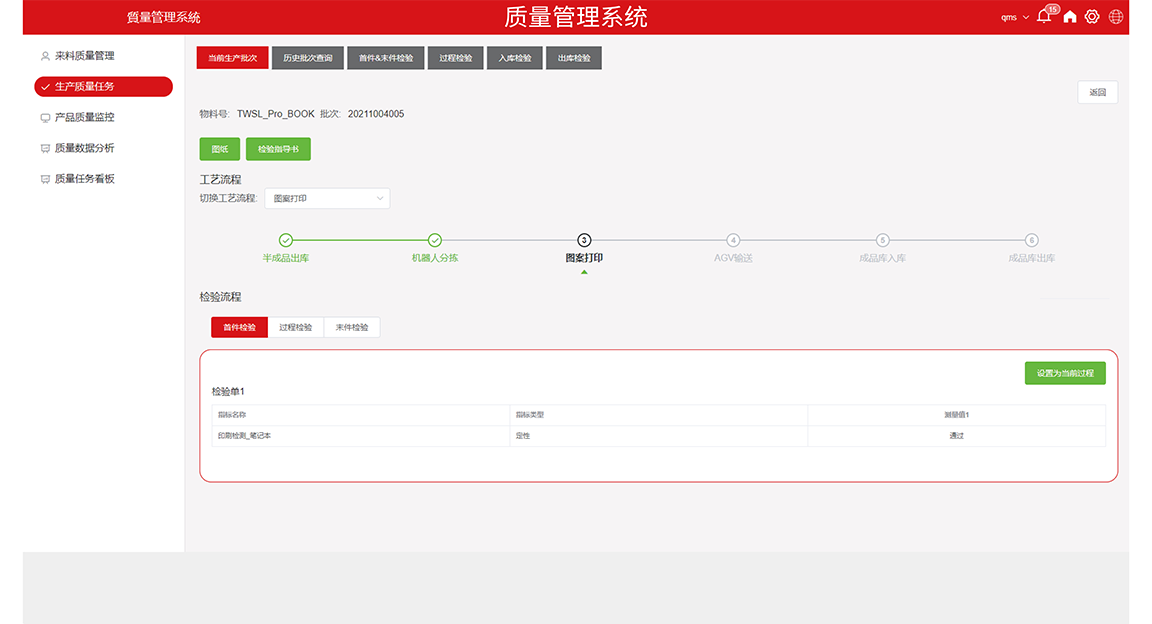Image resolution: width=1152 pixels, height=624 pixels.
Task: Click the 半成品出库 completed step checkmark
Action: [x=285, y=240]
